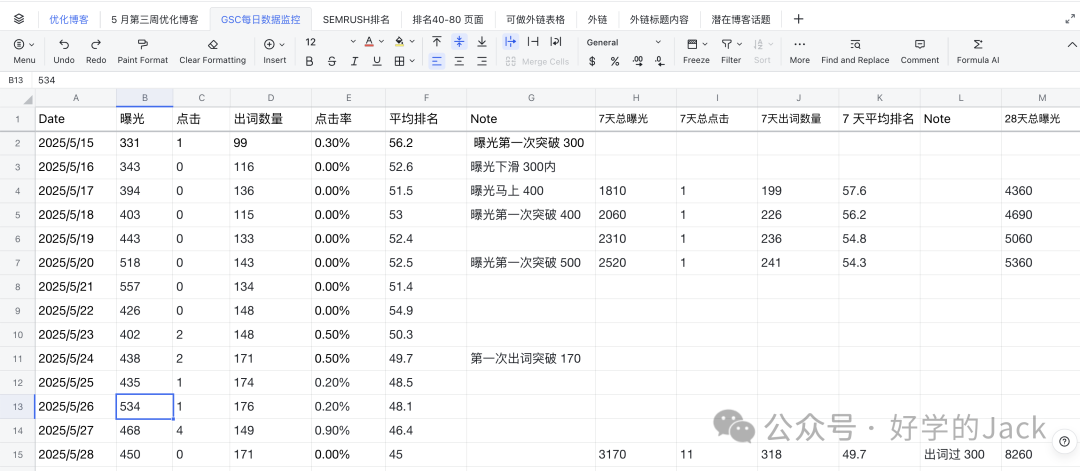
Task: Activate the Paint Format tool
Action: [143, 43]
